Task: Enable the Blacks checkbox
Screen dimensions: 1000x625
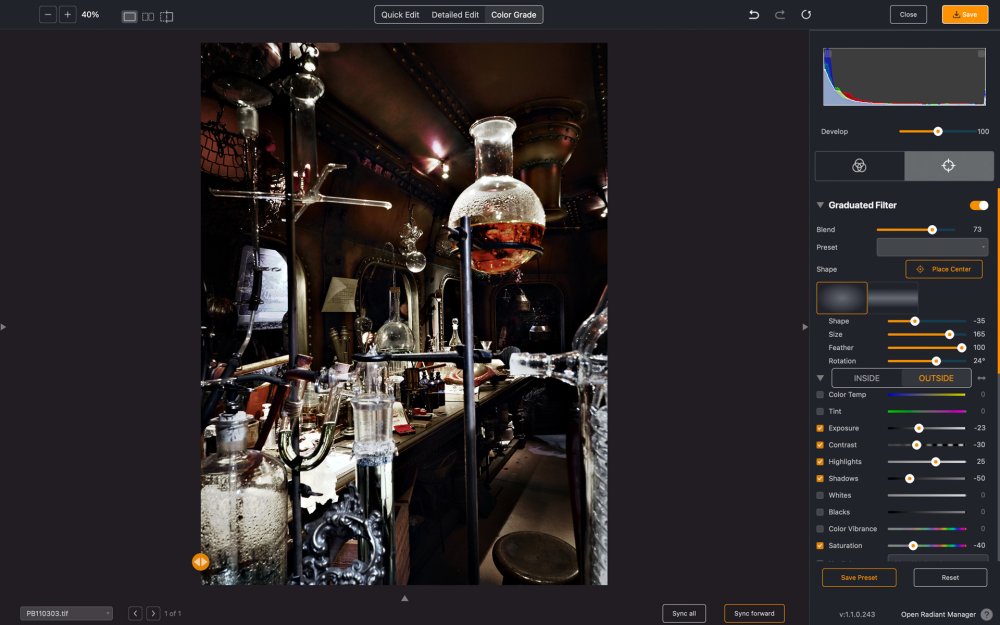Action: (820, 512)
